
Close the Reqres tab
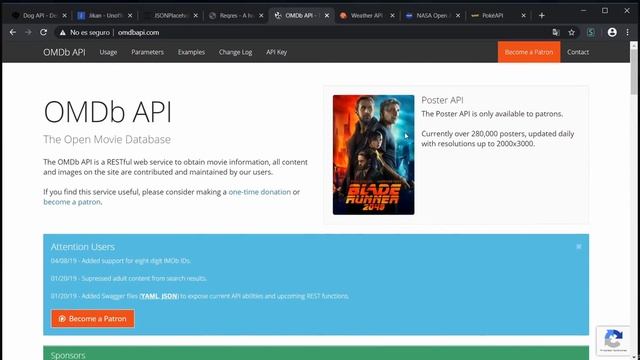point(261,16)
